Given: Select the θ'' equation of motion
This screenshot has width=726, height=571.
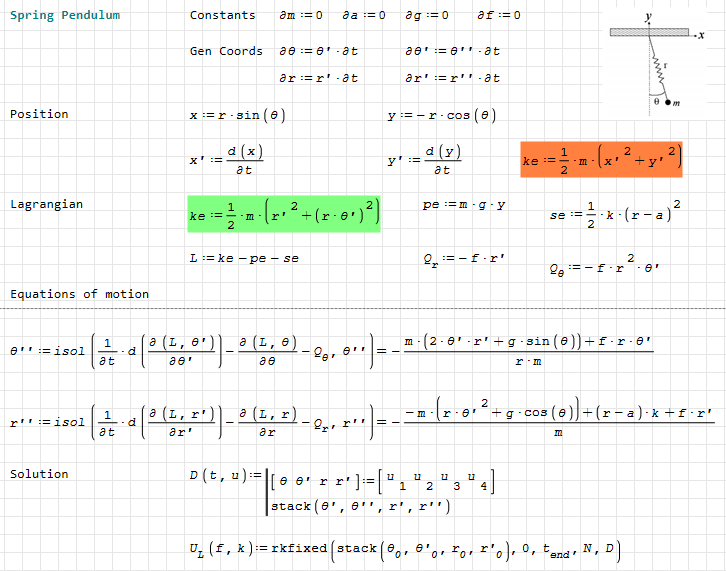Looking at the screenshot, I should (332, 351).
